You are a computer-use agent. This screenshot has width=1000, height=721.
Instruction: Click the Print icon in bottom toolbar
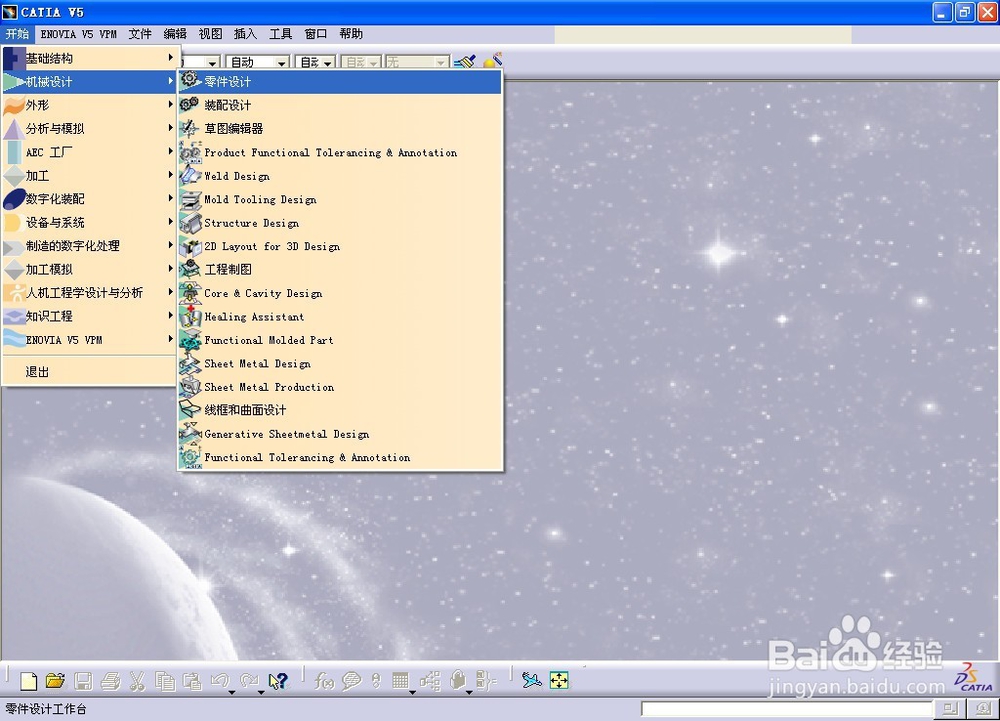tap(111, 681)
